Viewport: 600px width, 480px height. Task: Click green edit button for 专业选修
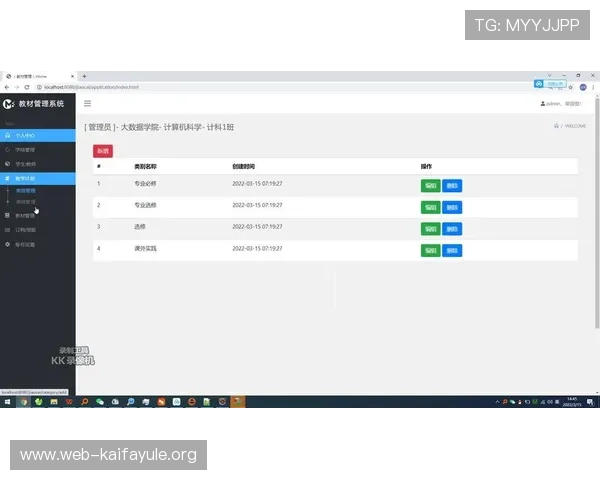pyautogui.click(x=430, y=207)
